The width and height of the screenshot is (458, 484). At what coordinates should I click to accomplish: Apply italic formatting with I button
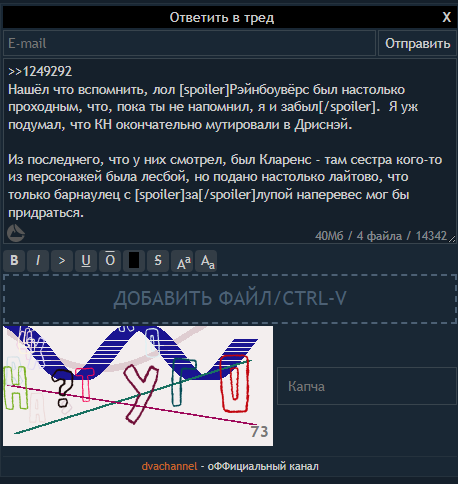(38, 261)
